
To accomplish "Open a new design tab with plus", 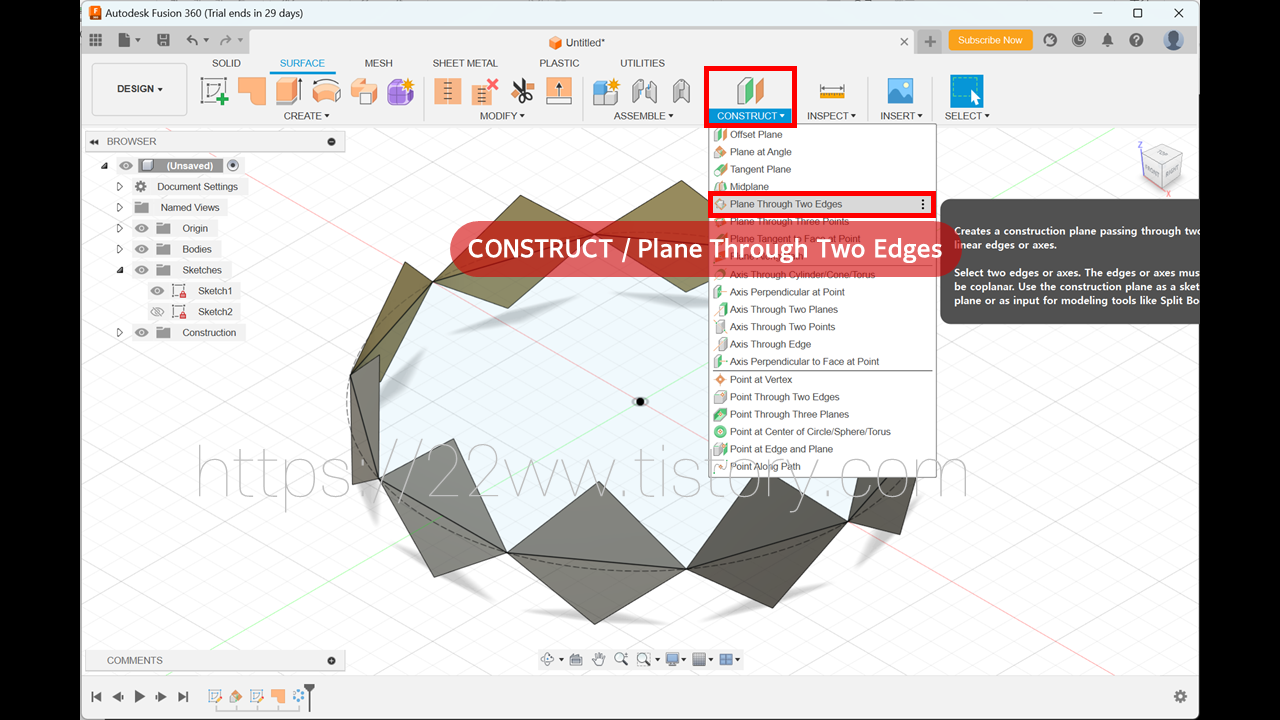I will pos(930,41).
